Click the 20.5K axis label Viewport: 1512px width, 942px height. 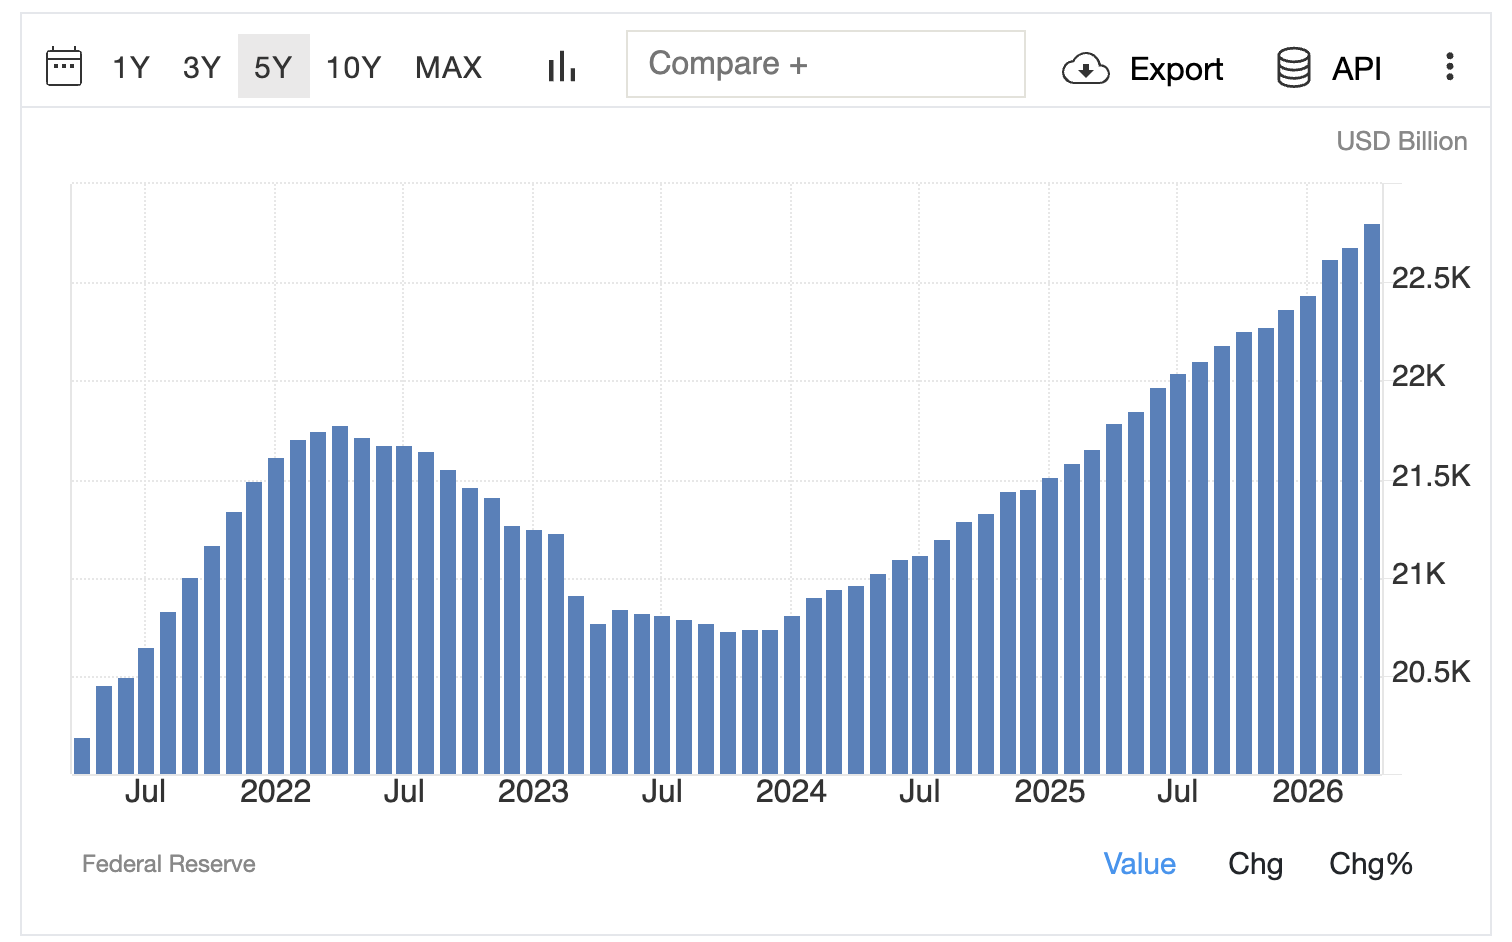pyautogui.click(x=1431, y=672)
